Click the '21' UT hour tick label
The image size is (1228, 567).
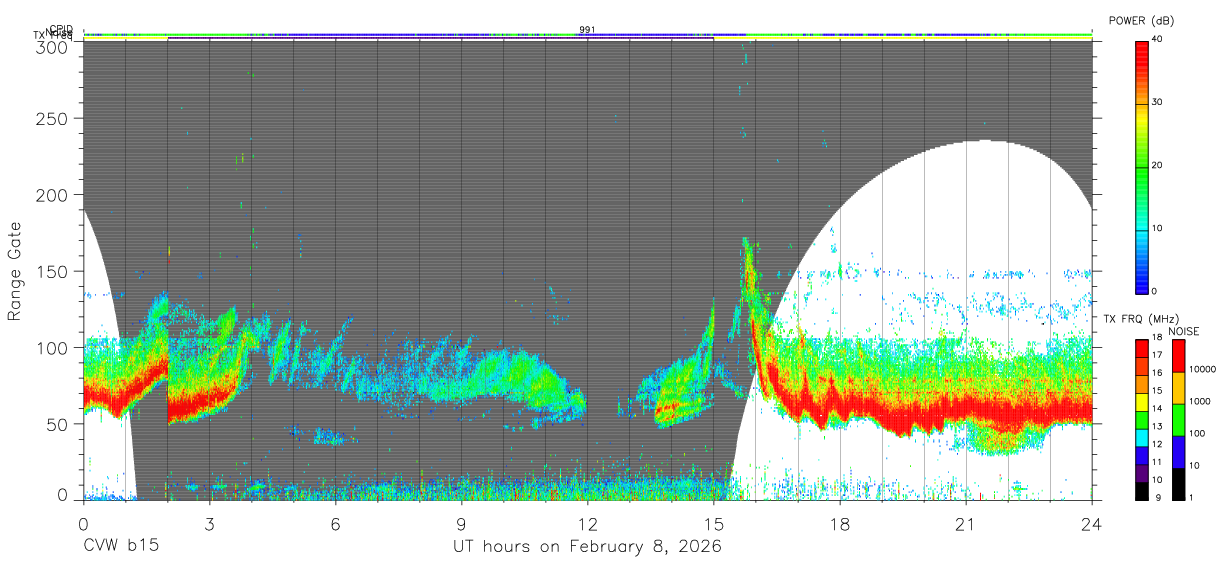click(x=966, y=524)
